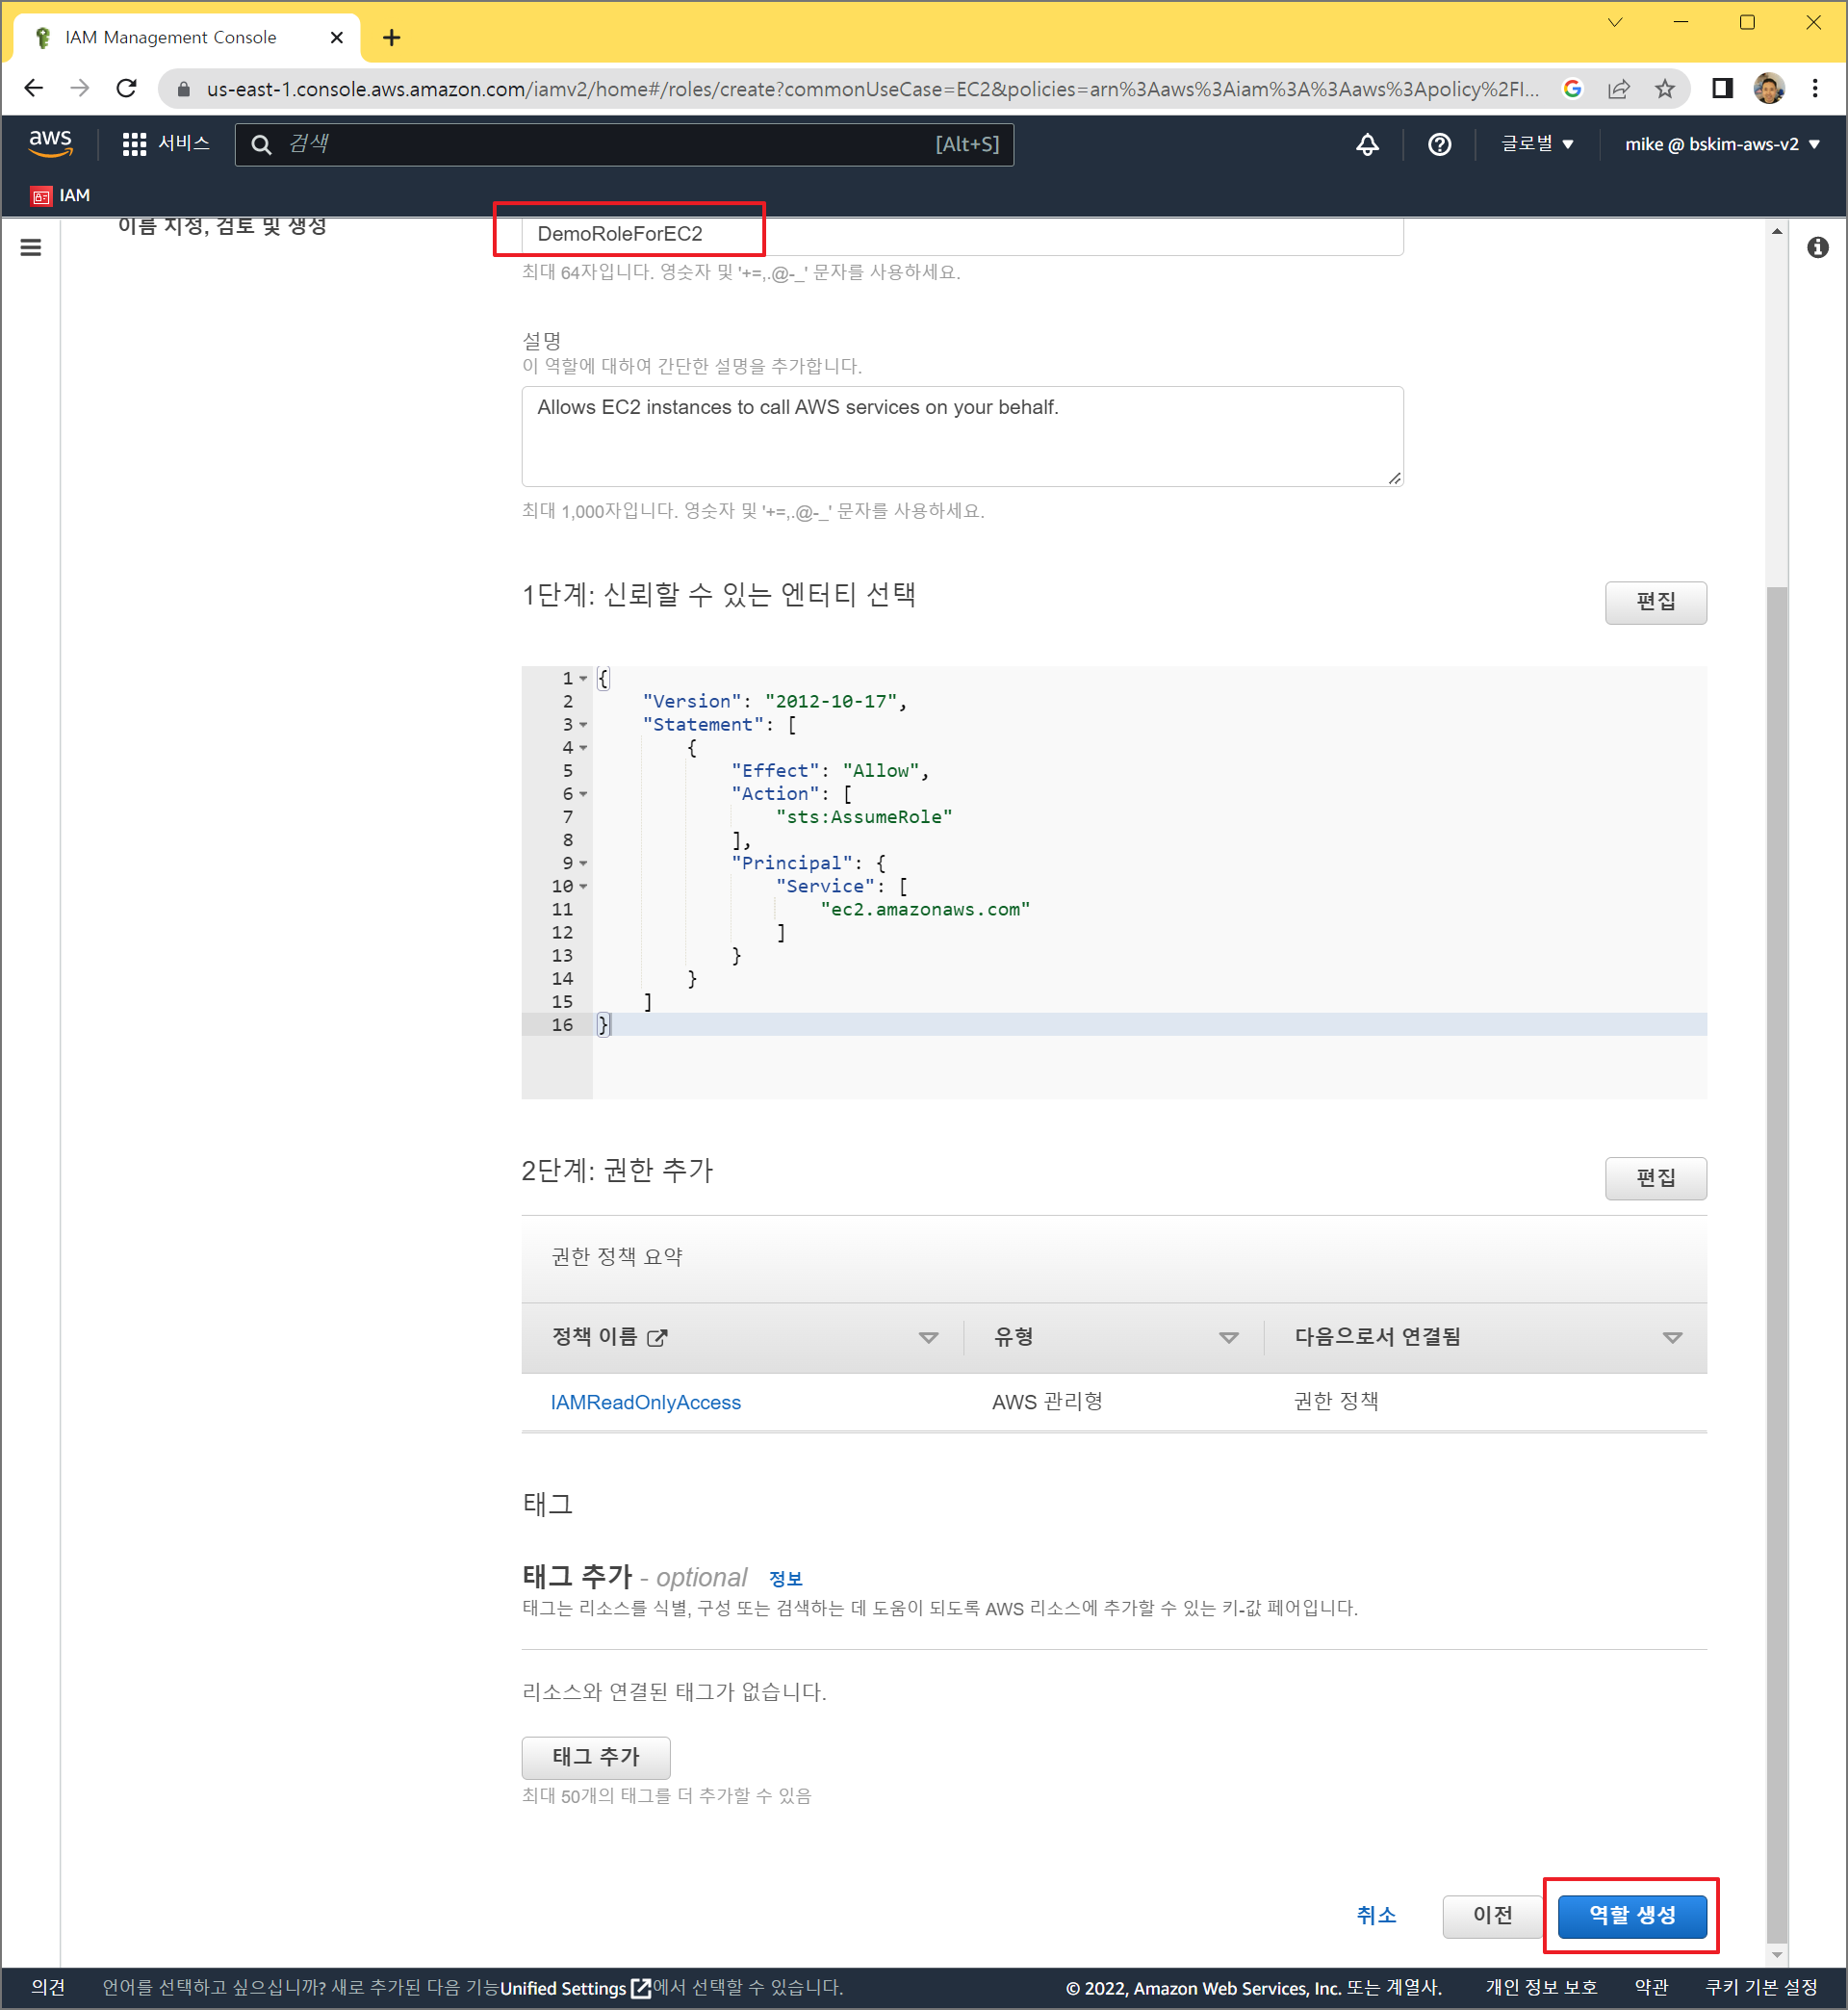The width and height of the screenshot is (1848, 2010).
Task: Collapse the Principal fold arrow on line 9
Action: (584, 863)
